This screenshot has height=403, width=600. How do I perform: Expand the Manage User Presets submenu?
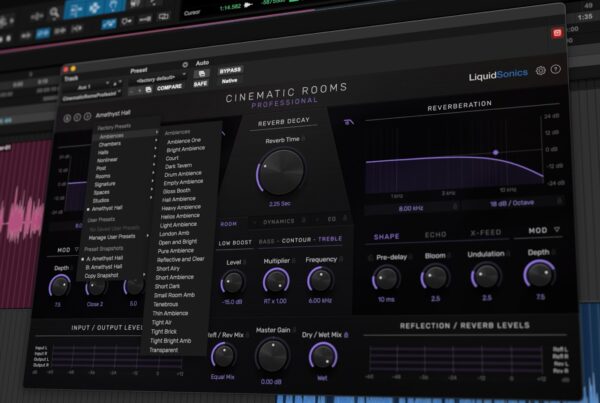click(x=148, y=235)
